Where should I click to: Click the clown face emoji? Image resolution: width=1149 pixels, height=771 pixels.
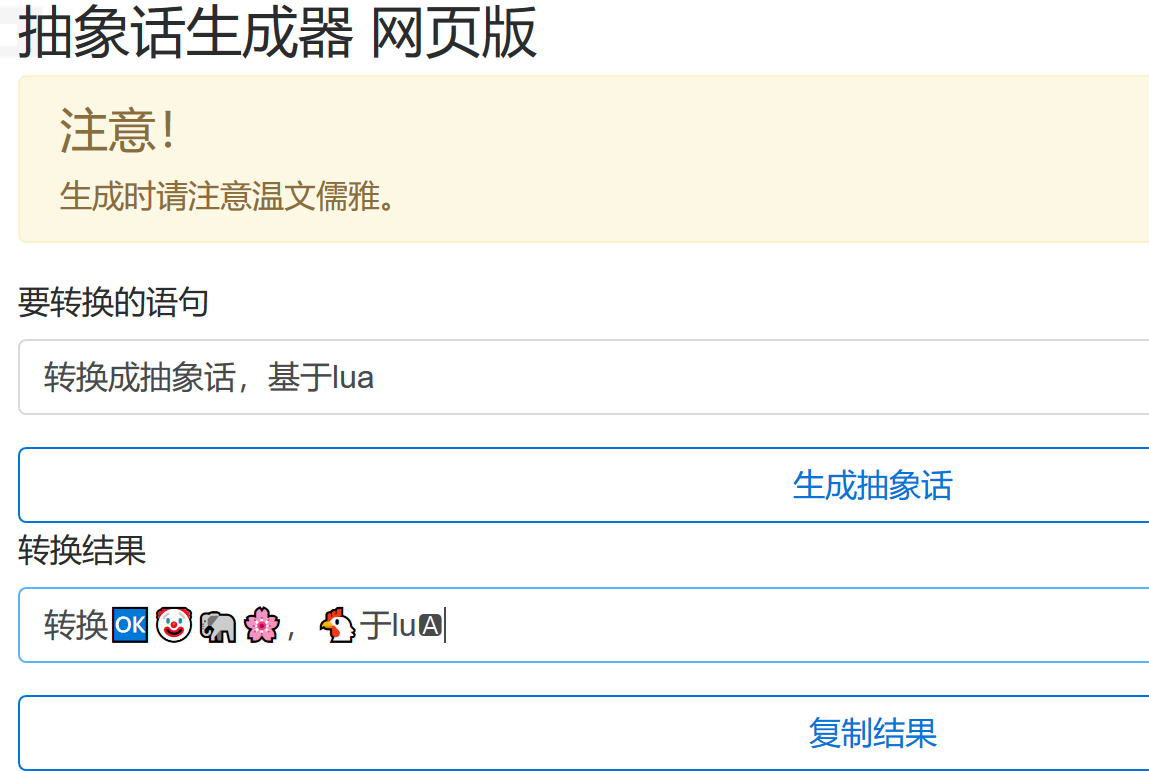[x=173, y=626]
